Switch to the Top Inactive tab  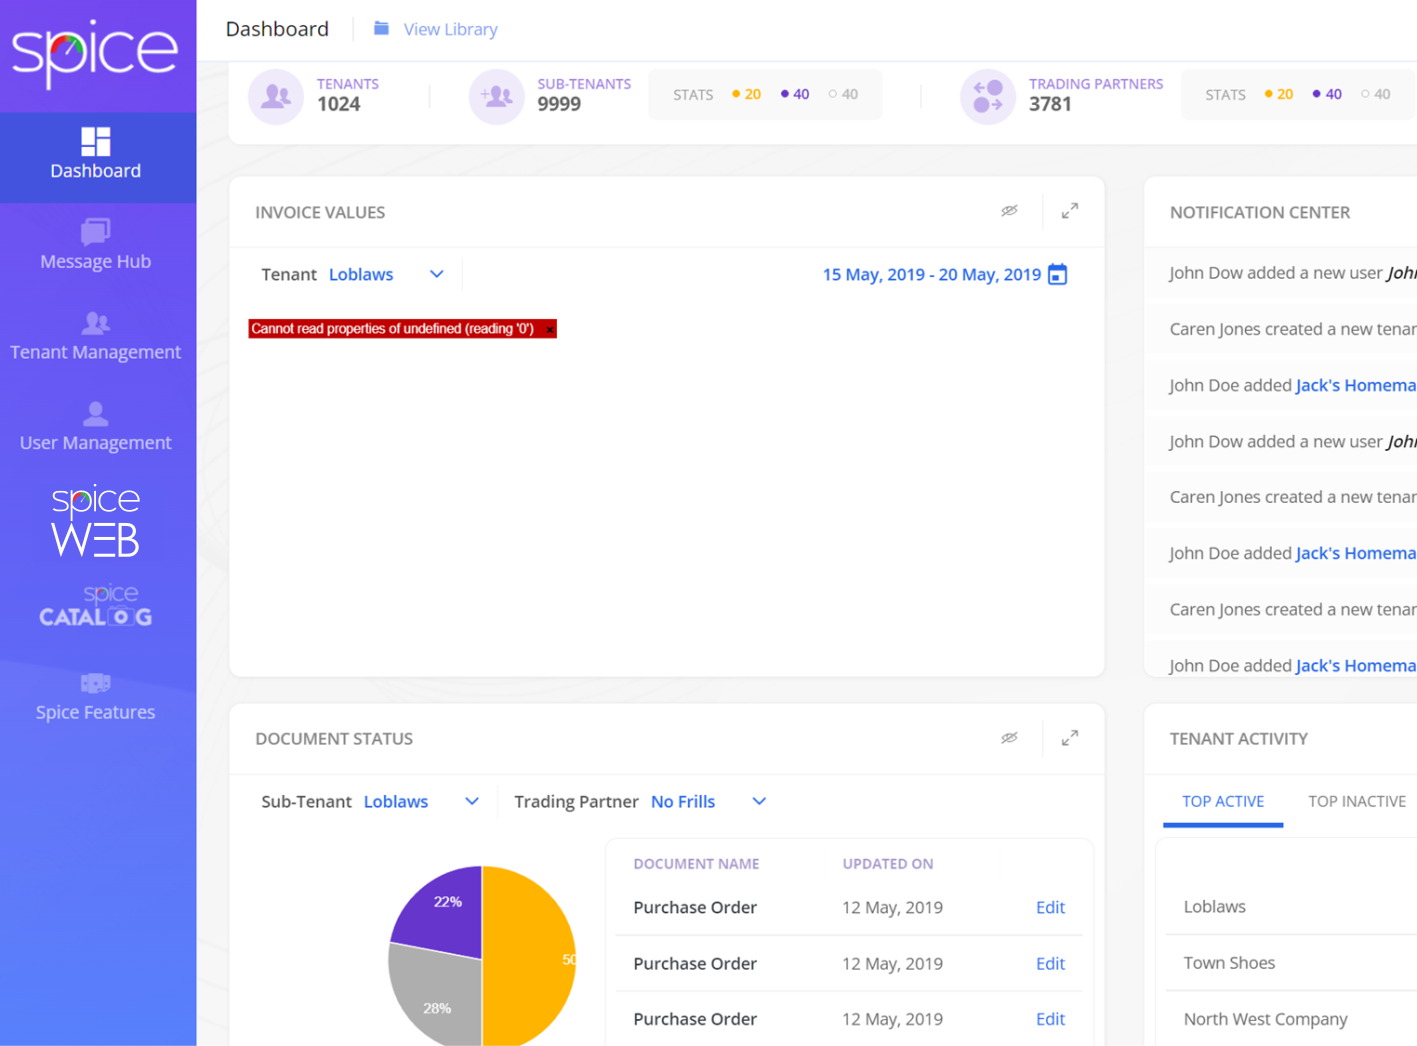[1356, 802]
